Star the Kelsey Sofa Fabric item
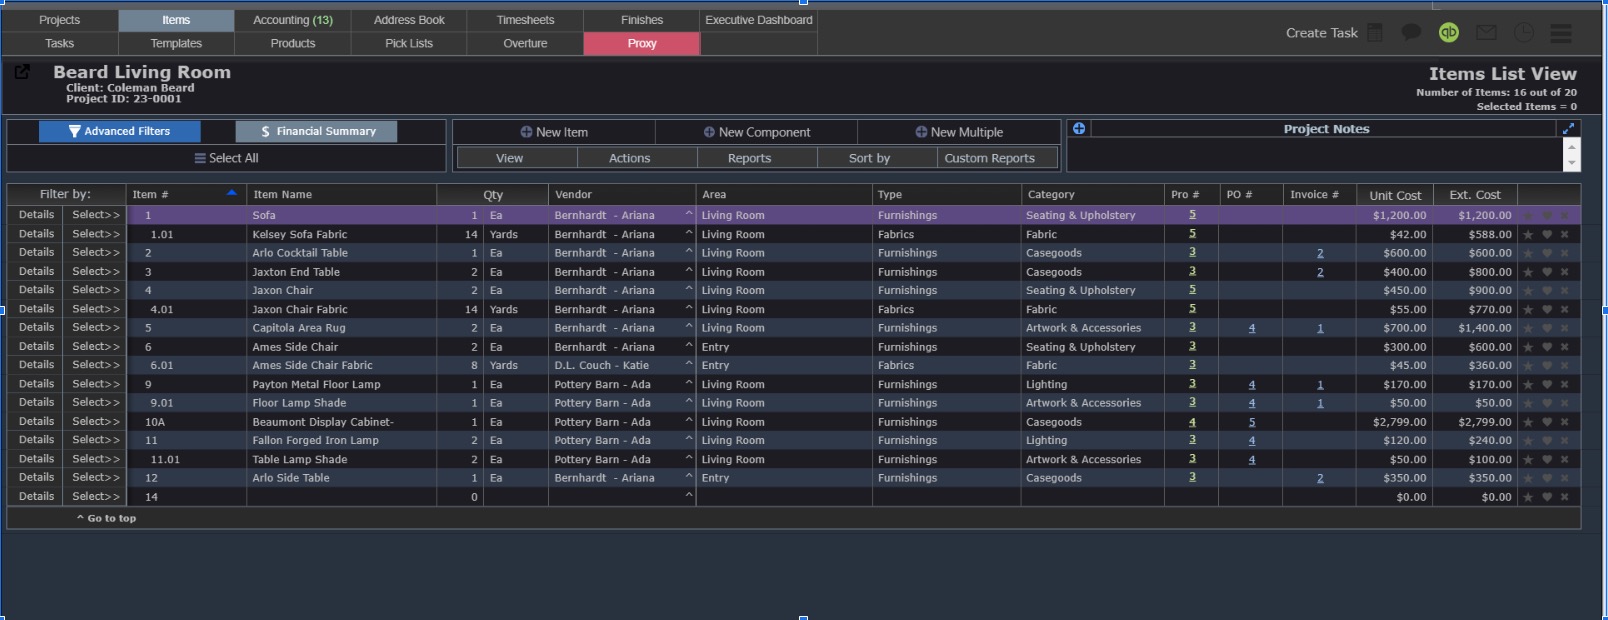 coord(1528,234)
